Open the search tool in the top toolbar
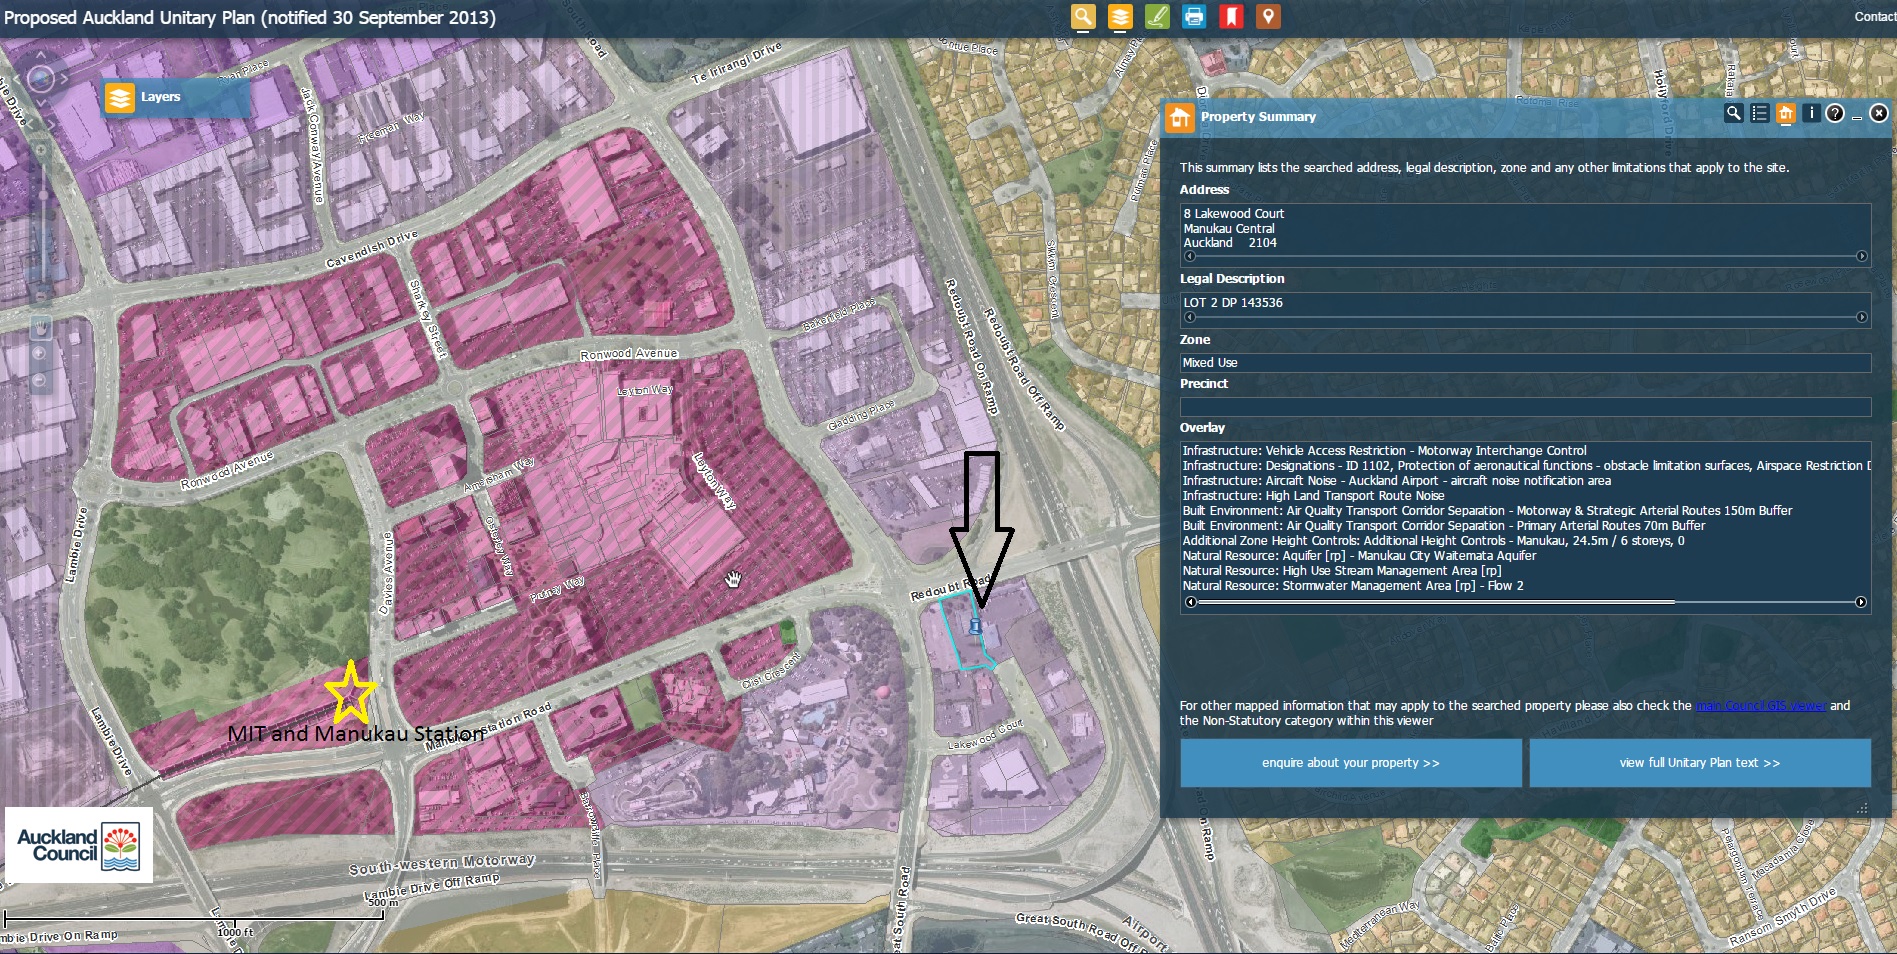The width and height of the screenshot is (1897, 954). click(1083, 17)
